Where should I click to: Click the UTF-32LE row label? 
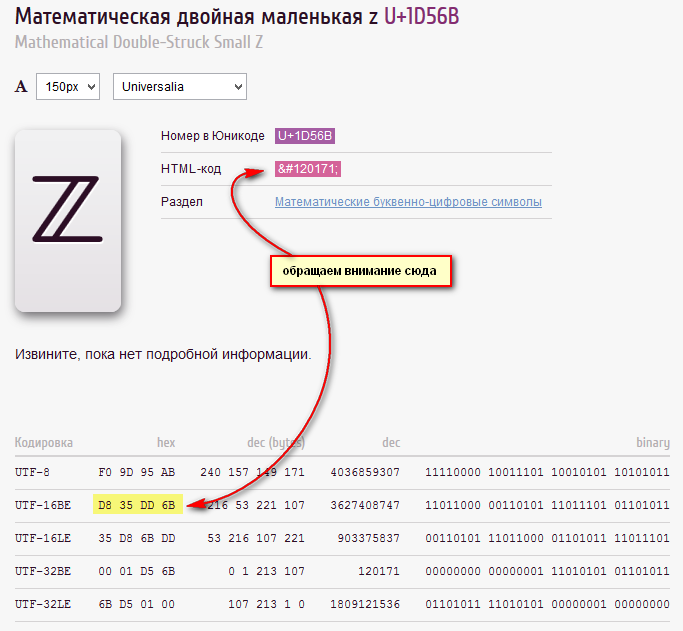[43, 604]
